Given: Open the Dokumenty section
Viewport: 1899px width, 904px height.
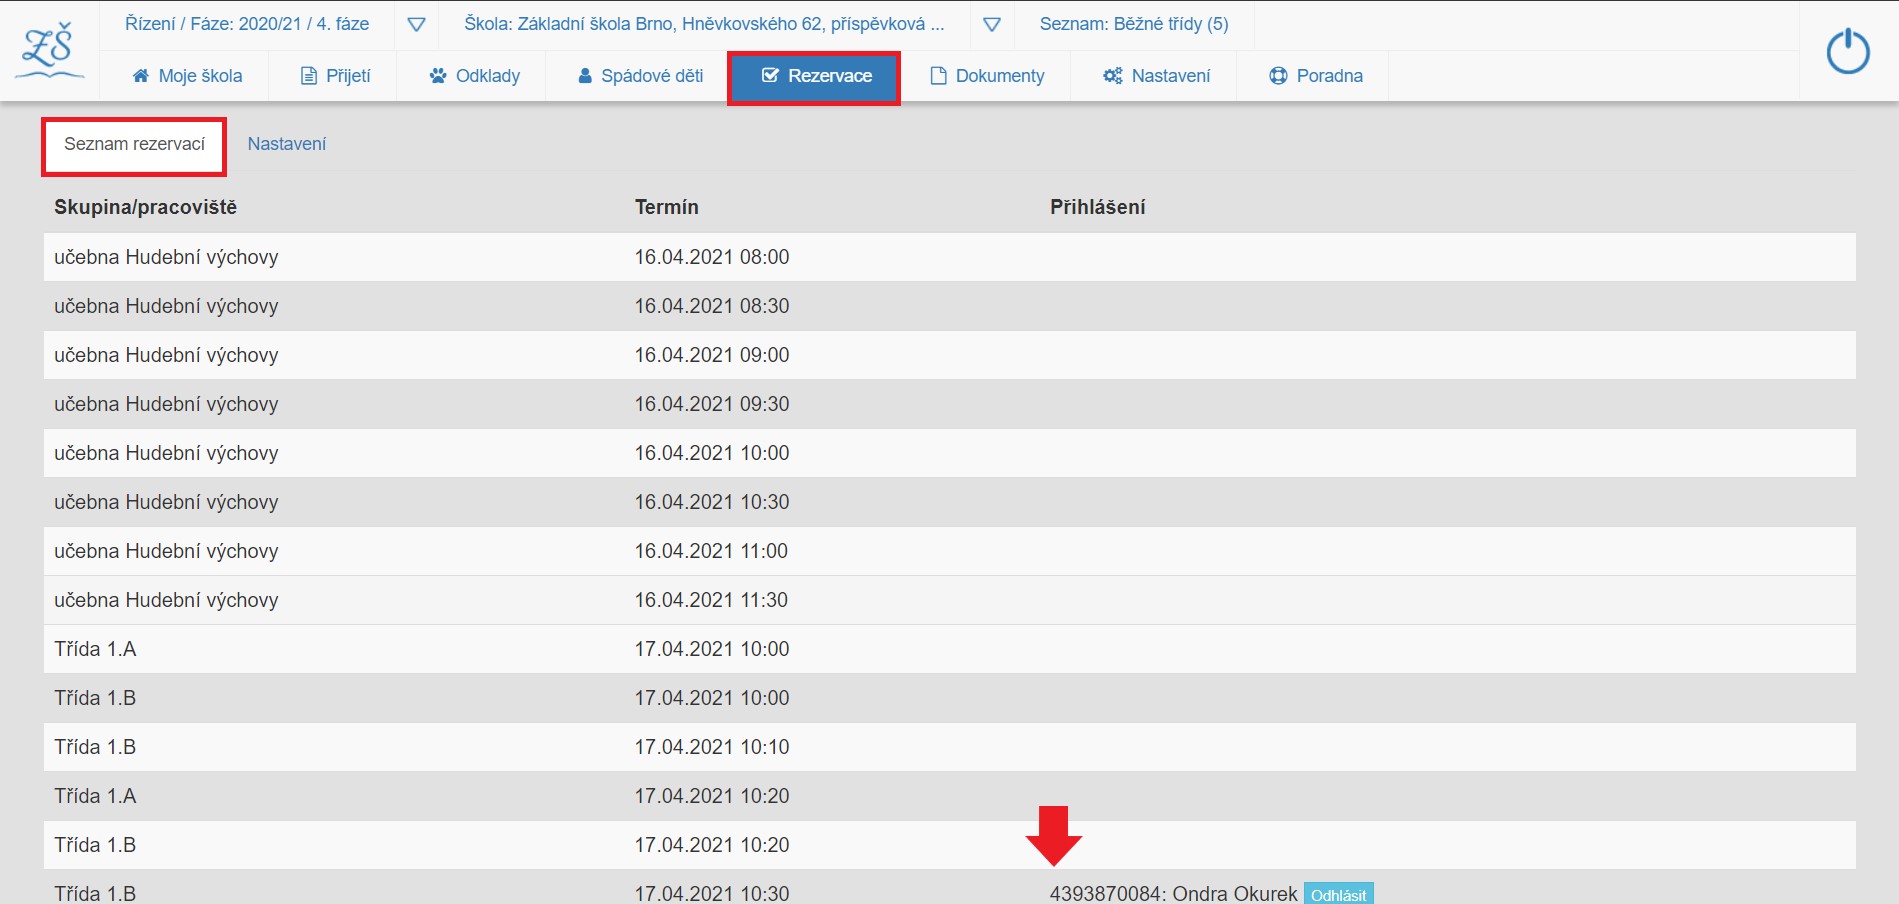Looking at the screenshot, I should point(987,76).
